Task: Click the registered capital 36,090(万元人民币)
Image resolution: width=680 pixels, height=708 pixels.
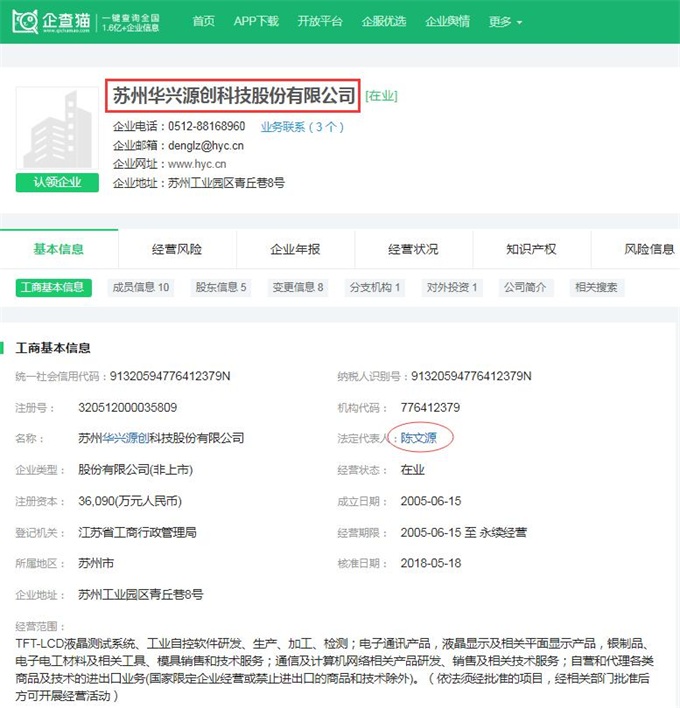Action: [x=130, y=501]
